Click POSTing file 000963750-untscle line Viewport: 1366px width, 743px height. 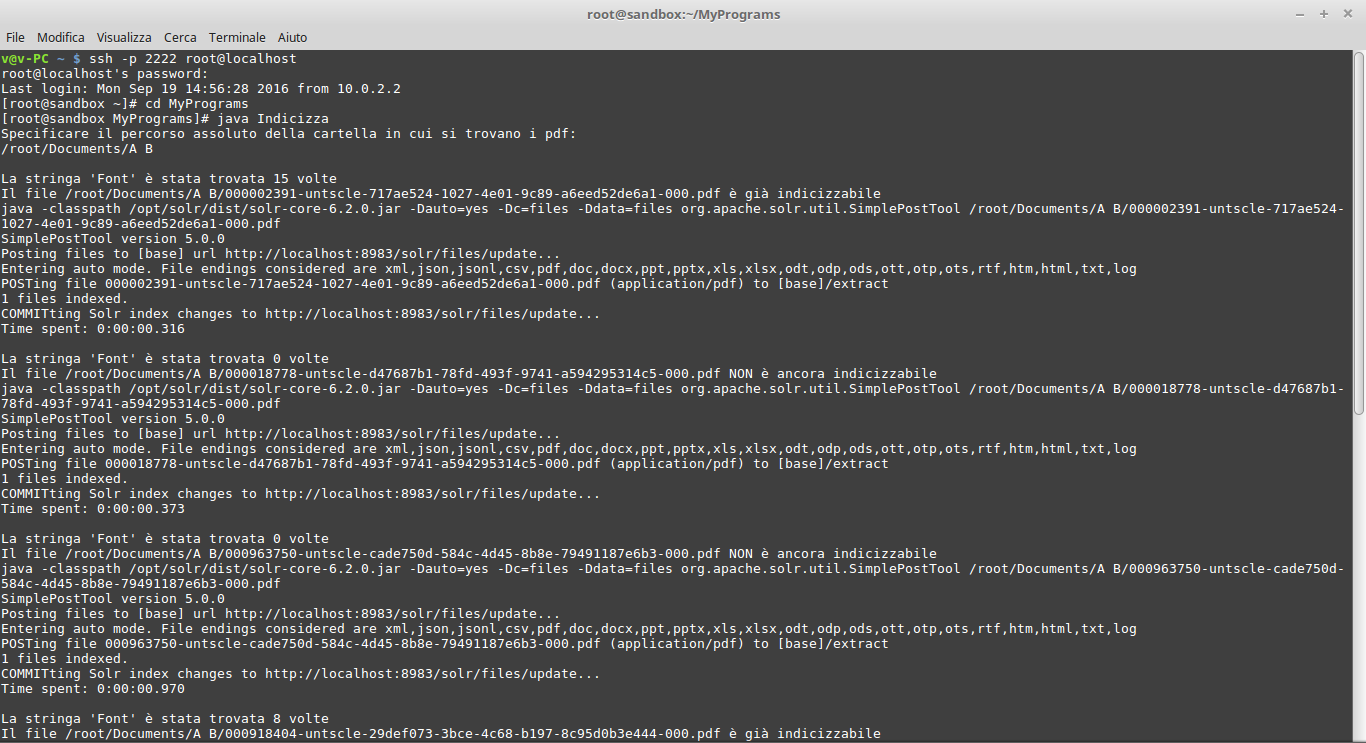coord(445,644)
